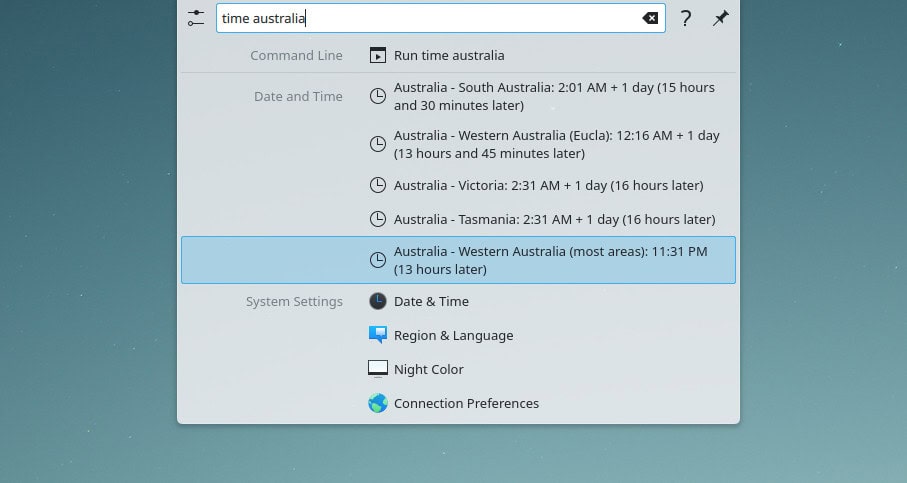Image resolution: width=907 pixels, height=483 pixels.
Task: Click the terminal icon beside Run time australia
Action: pos(377,56)
